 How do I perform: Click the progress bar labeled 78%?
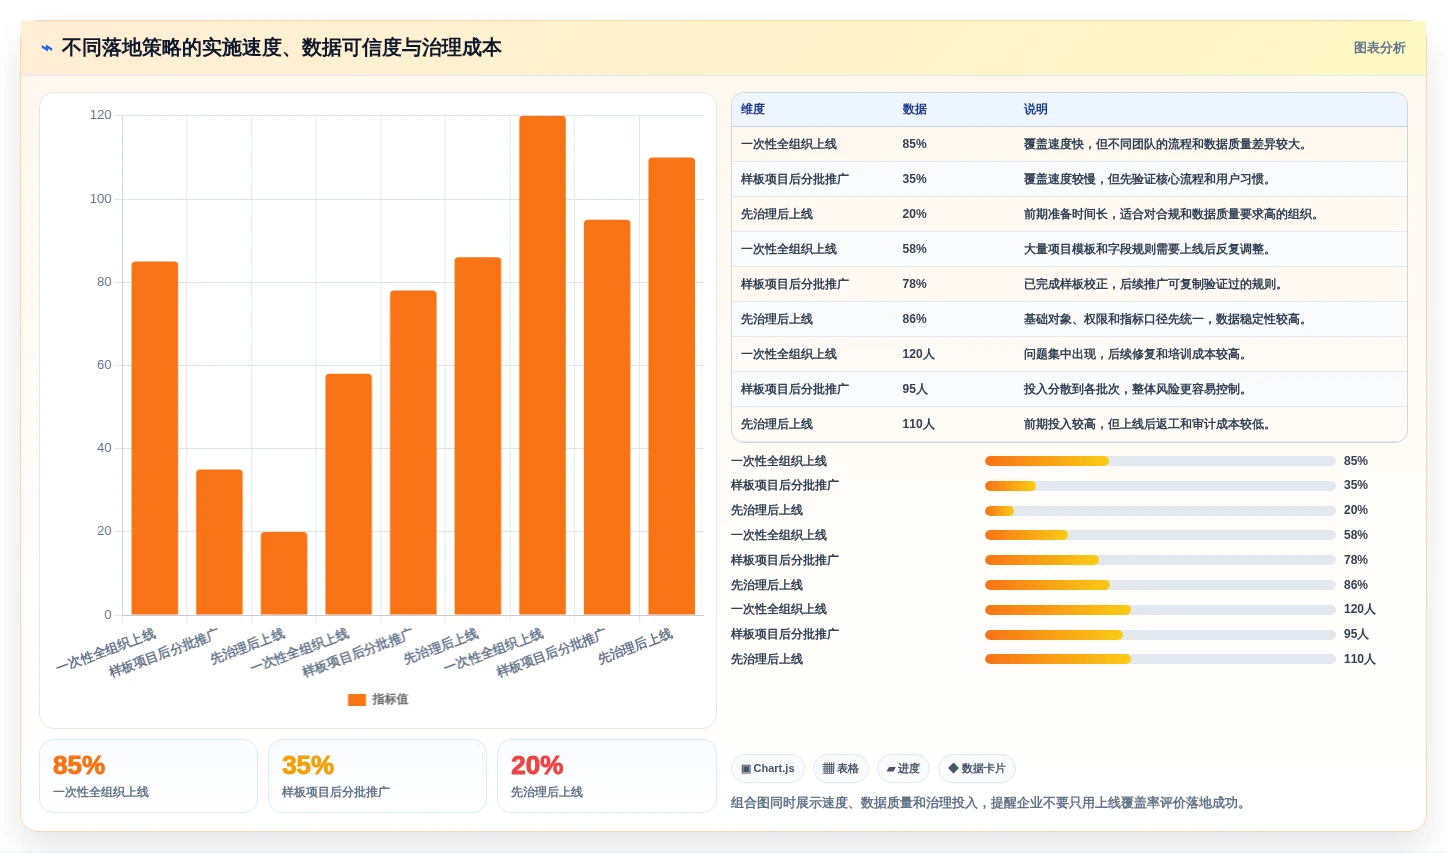(1160, 560)
